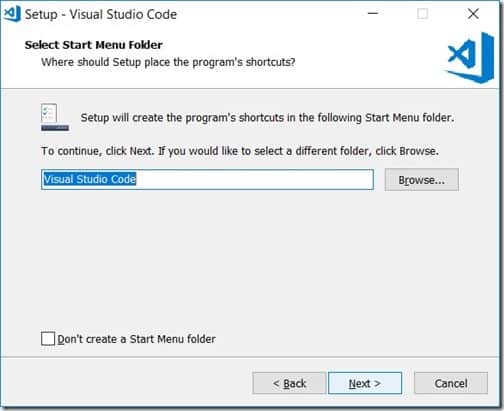Continue setup with the Next button
The image size is (504, 411).
pyautogui.click(x=365, y=383)
